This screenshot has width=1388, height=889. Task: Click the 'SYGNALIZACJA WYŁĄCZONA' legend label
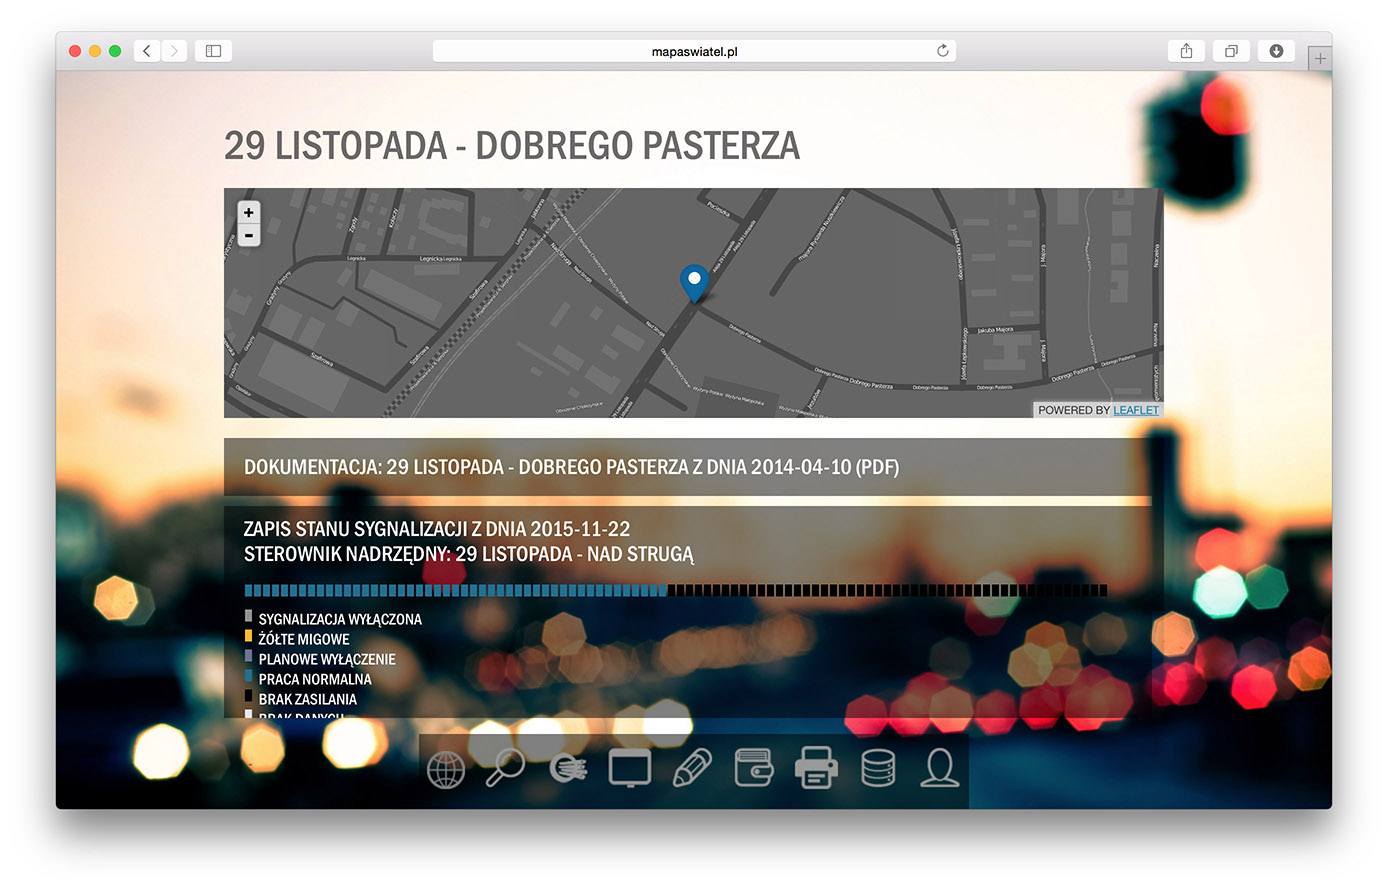coord(340,620)
